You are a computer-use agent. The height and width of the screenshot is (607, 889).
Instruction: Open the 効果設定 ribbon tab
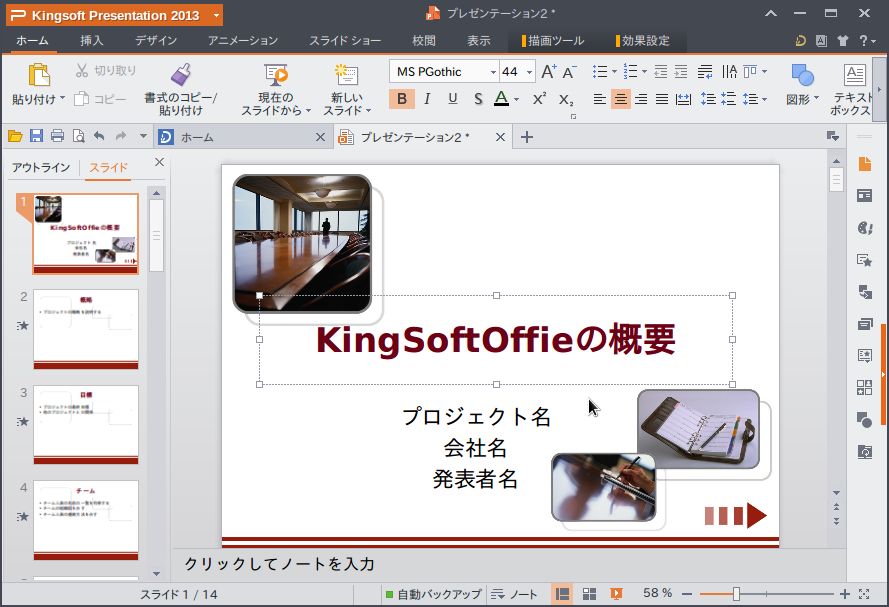click(x=645, y=41)
